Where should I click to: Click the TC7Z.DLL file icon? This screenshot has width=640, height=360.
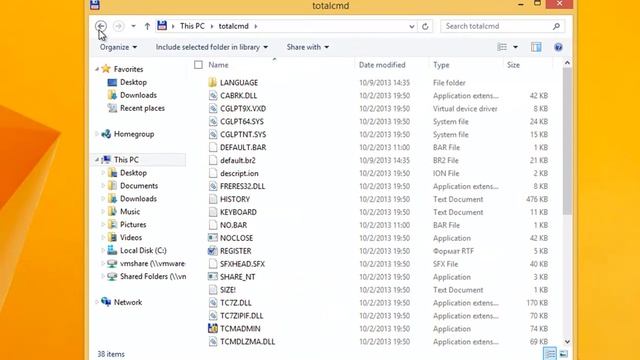click(213, 303)
